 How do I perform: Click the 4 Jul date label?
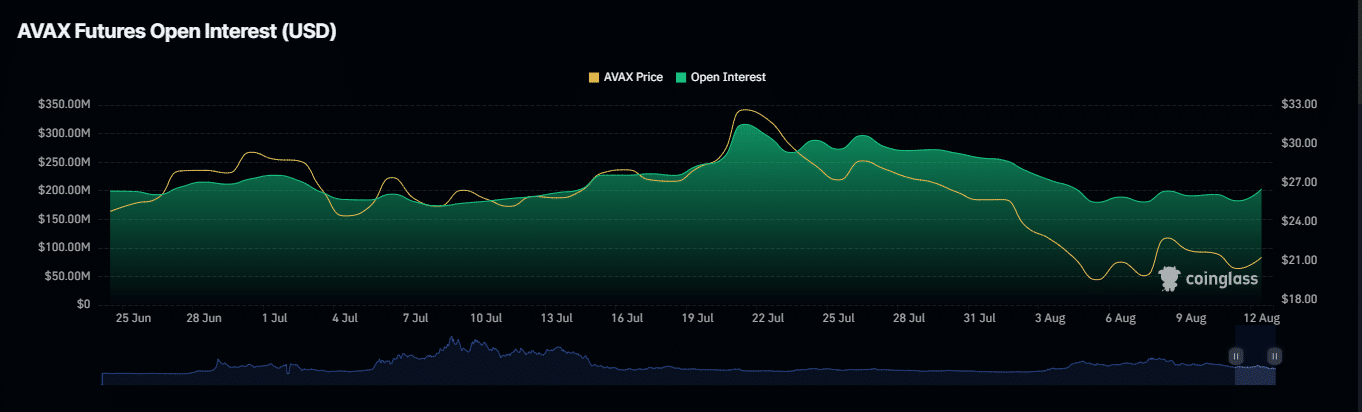pyautogui.click(x=345, y=318)
